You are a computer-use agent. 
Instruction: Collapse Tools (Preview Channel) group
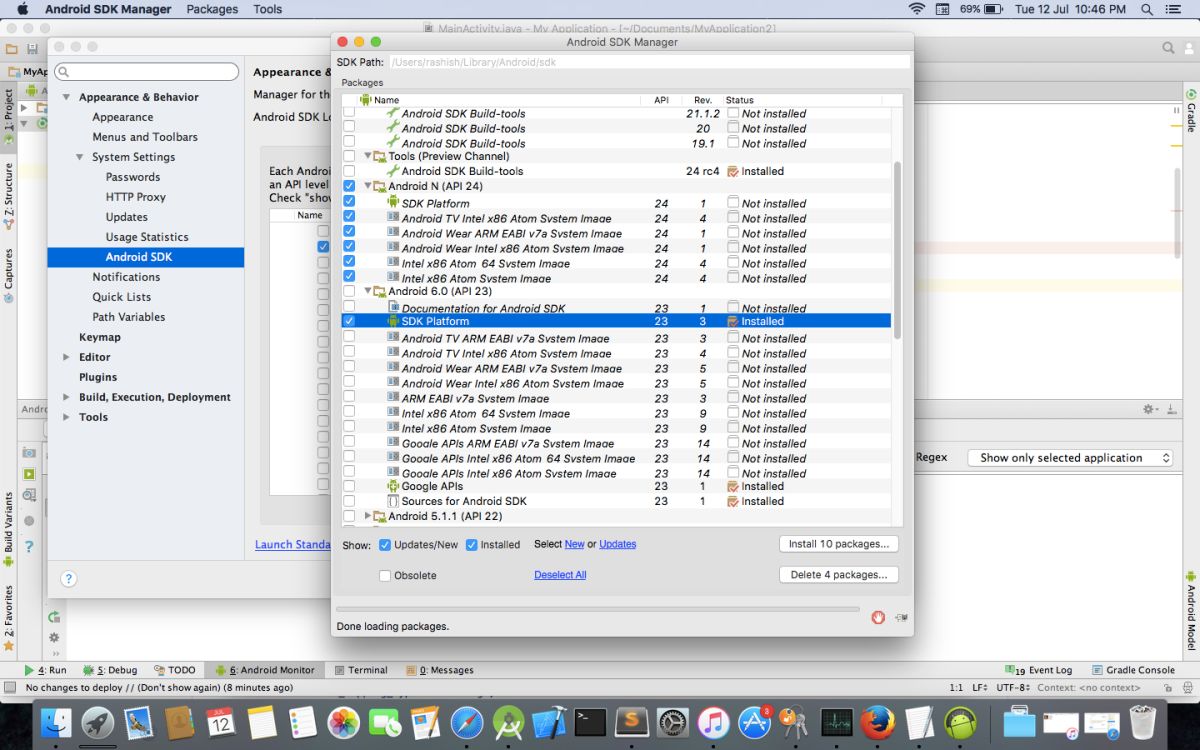click(368, 156)
